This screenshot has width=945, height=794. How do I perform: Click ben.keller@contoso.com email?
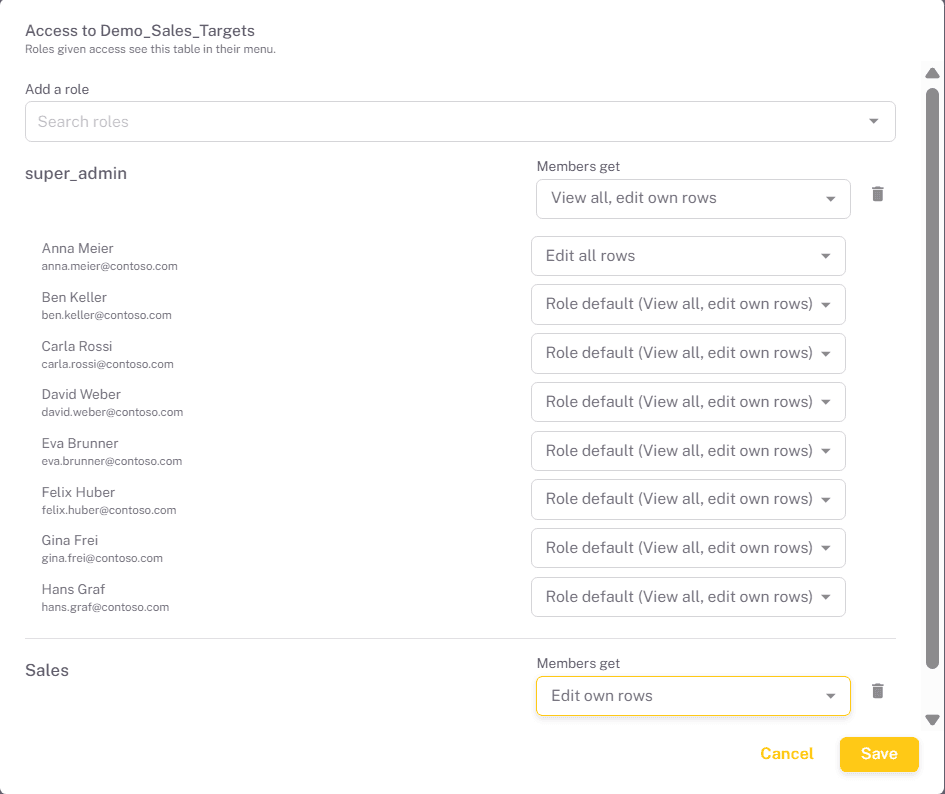tap(106, 315)
